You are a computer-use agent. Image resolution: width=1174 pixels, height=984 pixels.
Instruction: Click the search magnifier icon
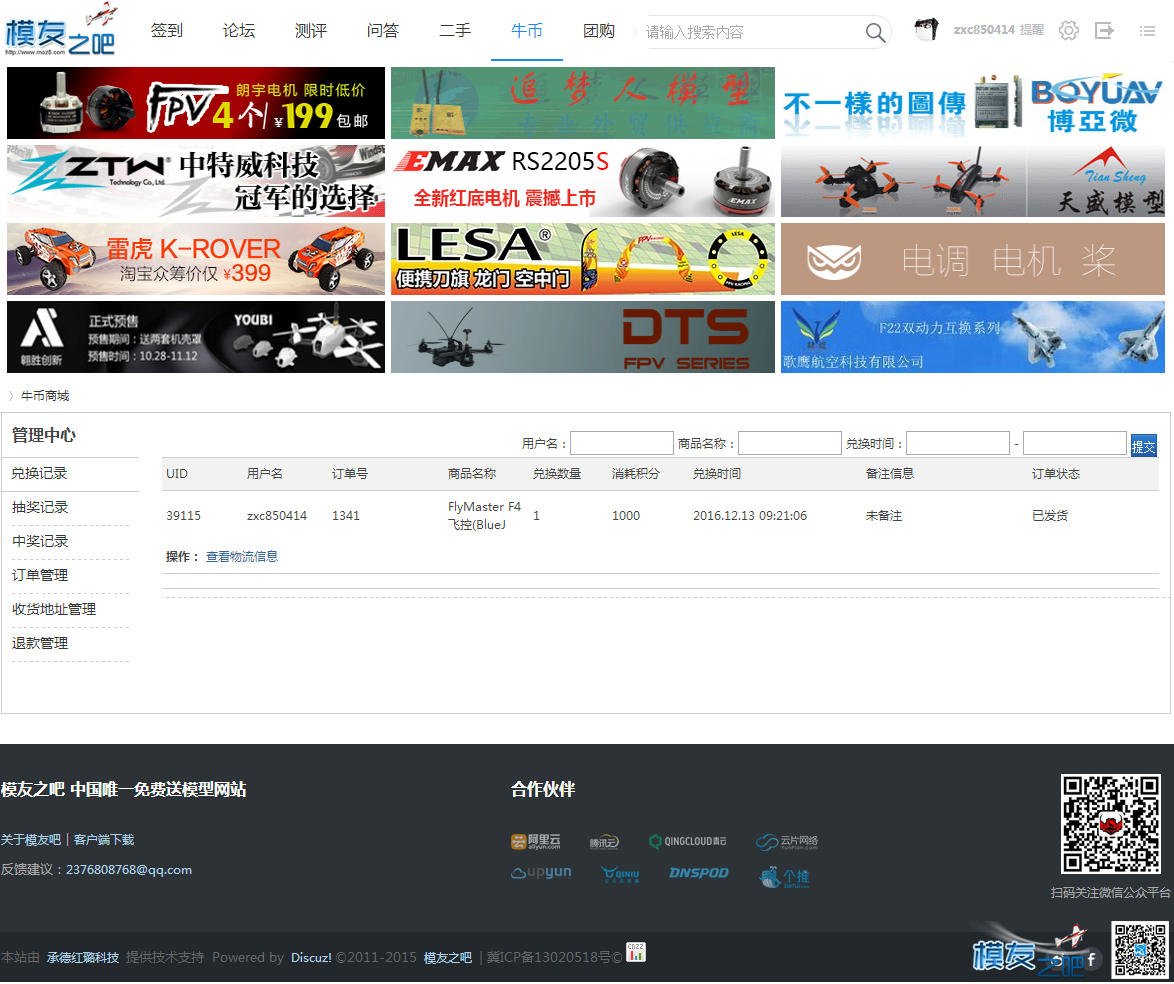click(x=875, y=32)
